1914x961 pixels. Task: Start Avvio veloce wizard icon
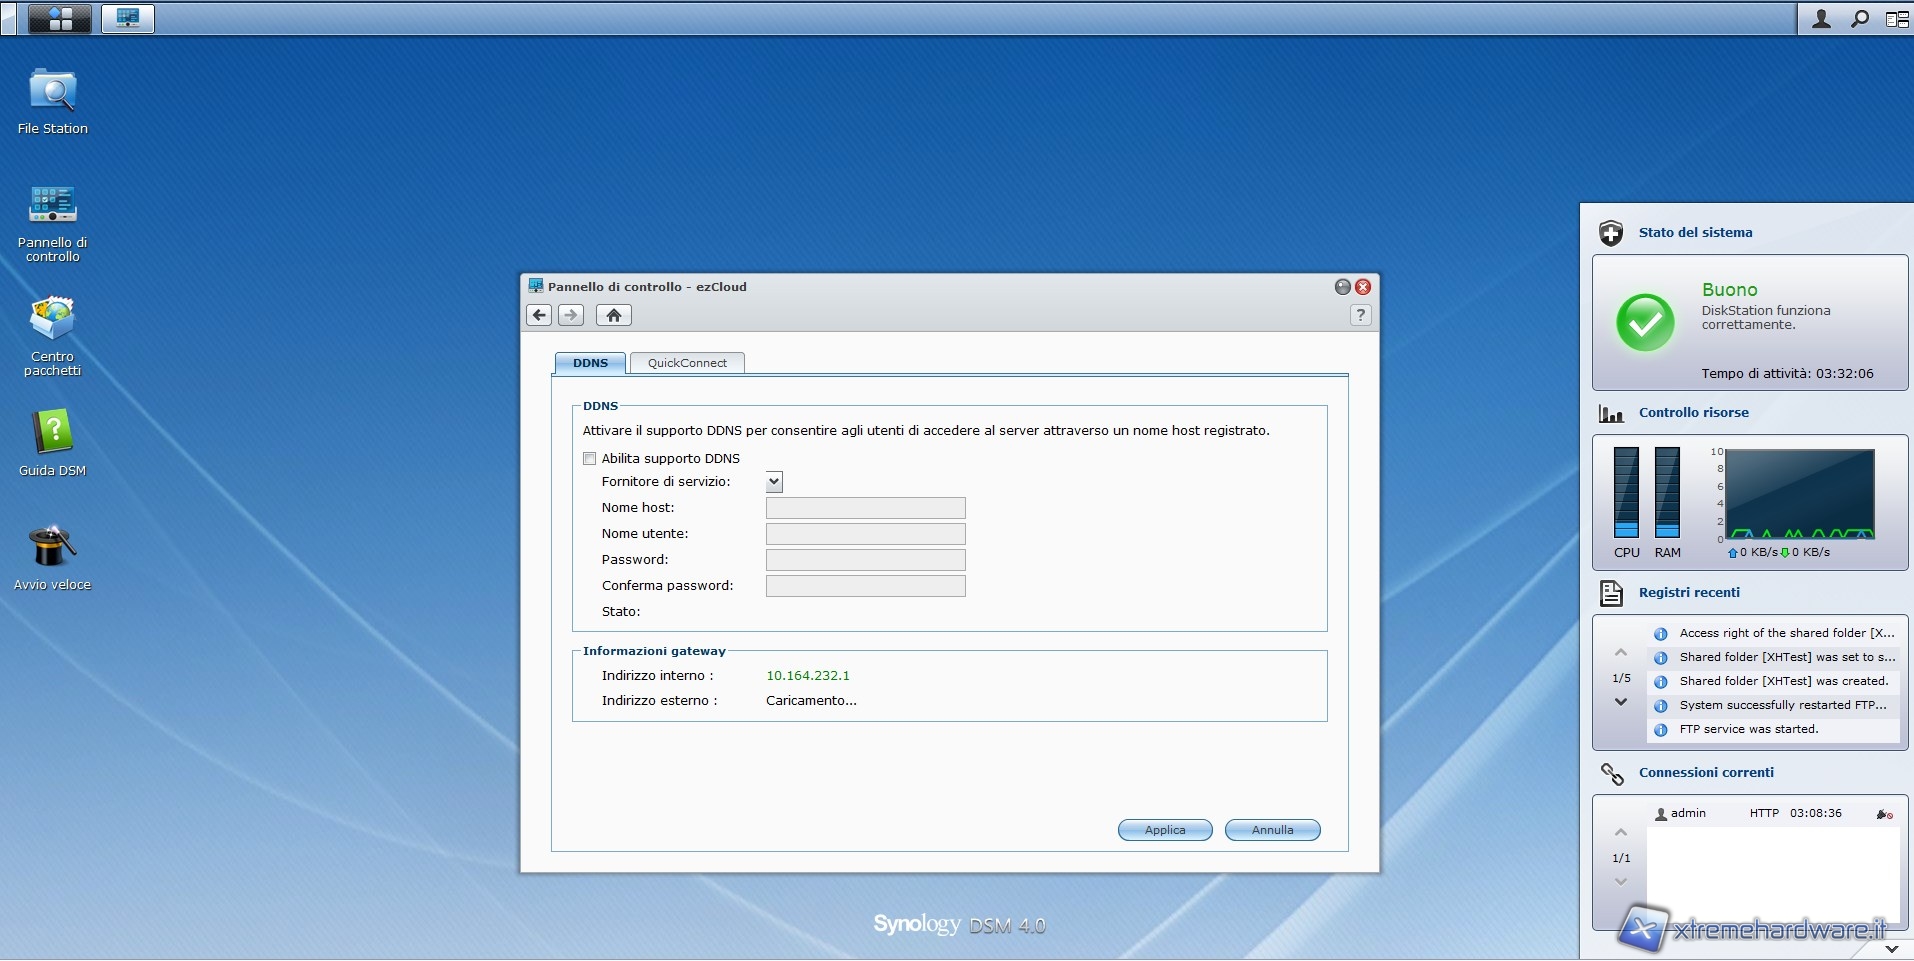coord(52,548)
